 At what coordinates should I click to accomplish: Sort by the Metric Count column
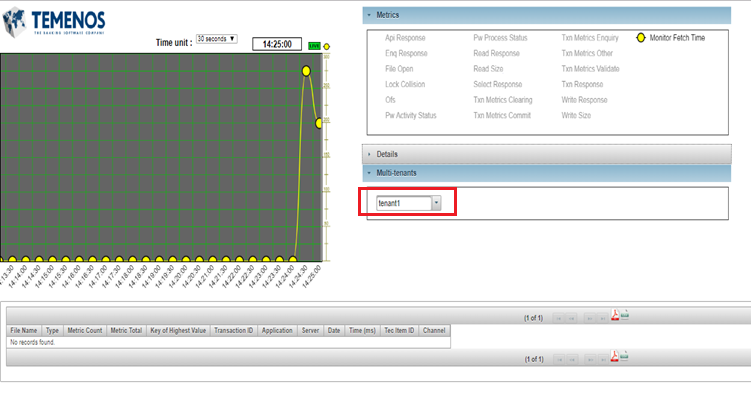click(85, 330)
